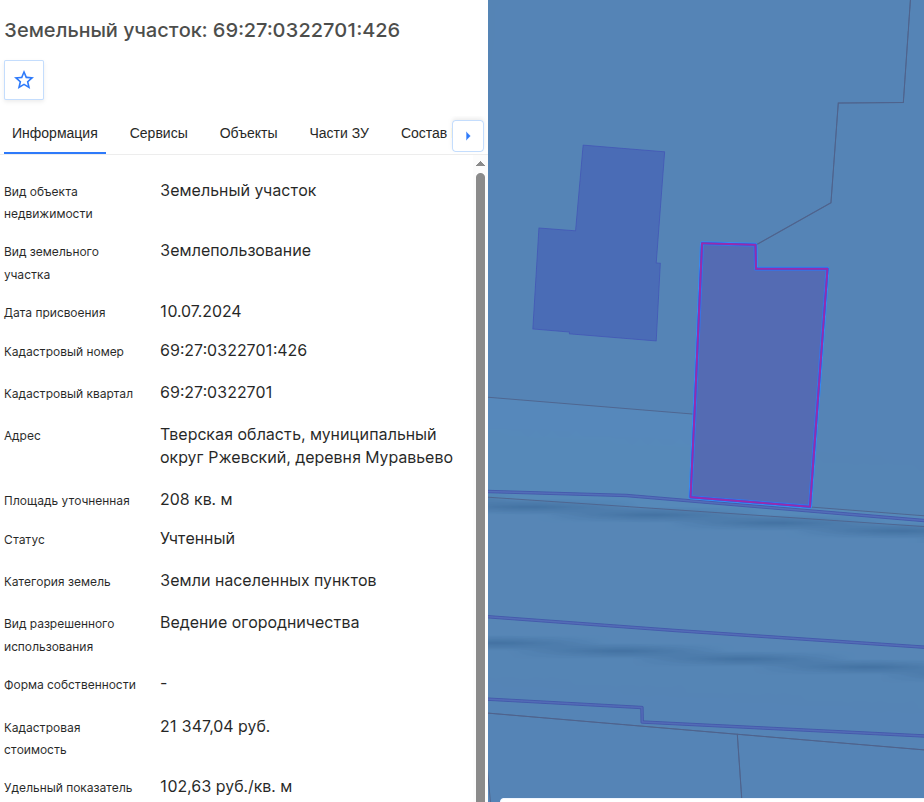This screenshot has width=924, height=802.
Task: Click cadastral cost 21 347,04 руб.
Action: coord(215,727)
